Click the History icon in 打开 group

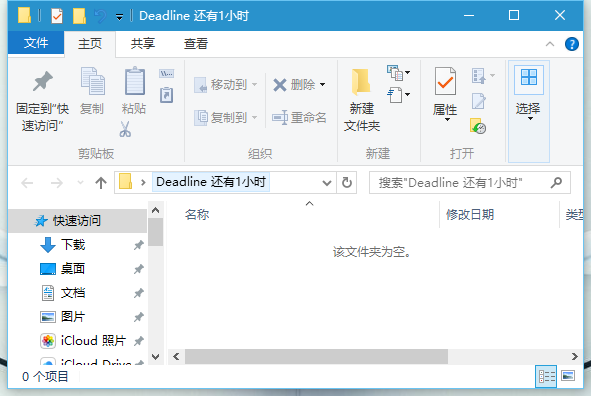[478, 126]
